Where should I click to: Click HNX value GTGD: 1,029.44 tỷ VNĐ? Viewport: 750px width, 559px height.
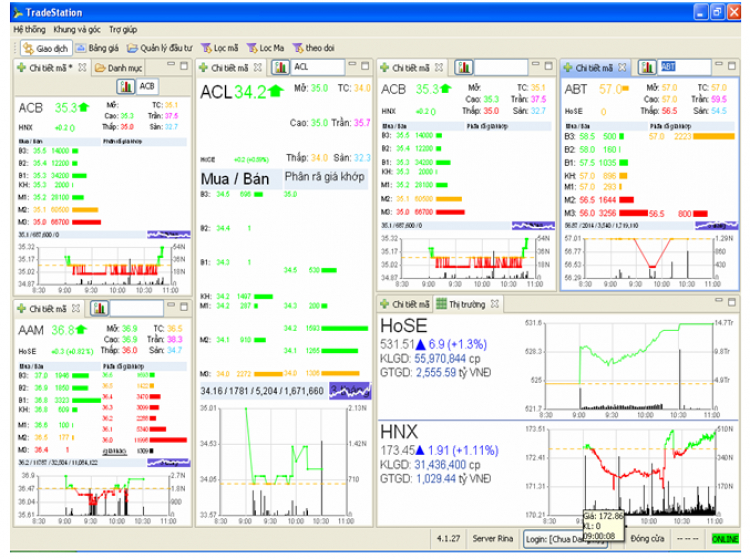click(435, 479)
